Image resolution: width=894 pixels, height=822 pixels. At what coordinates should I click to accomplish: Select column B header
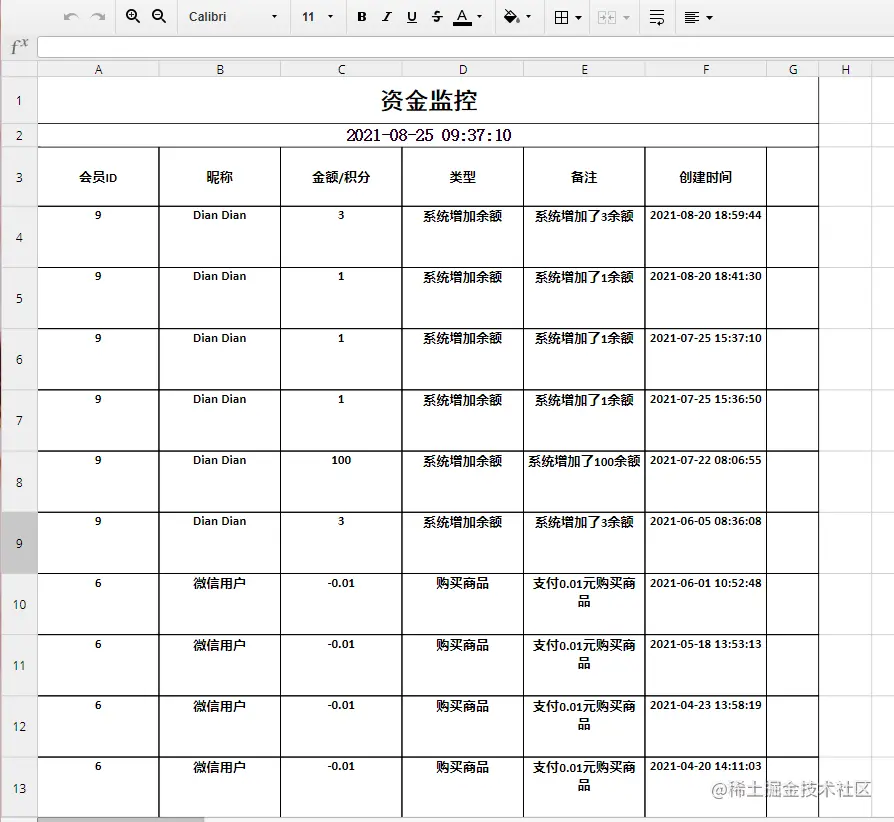coord(220,70)
